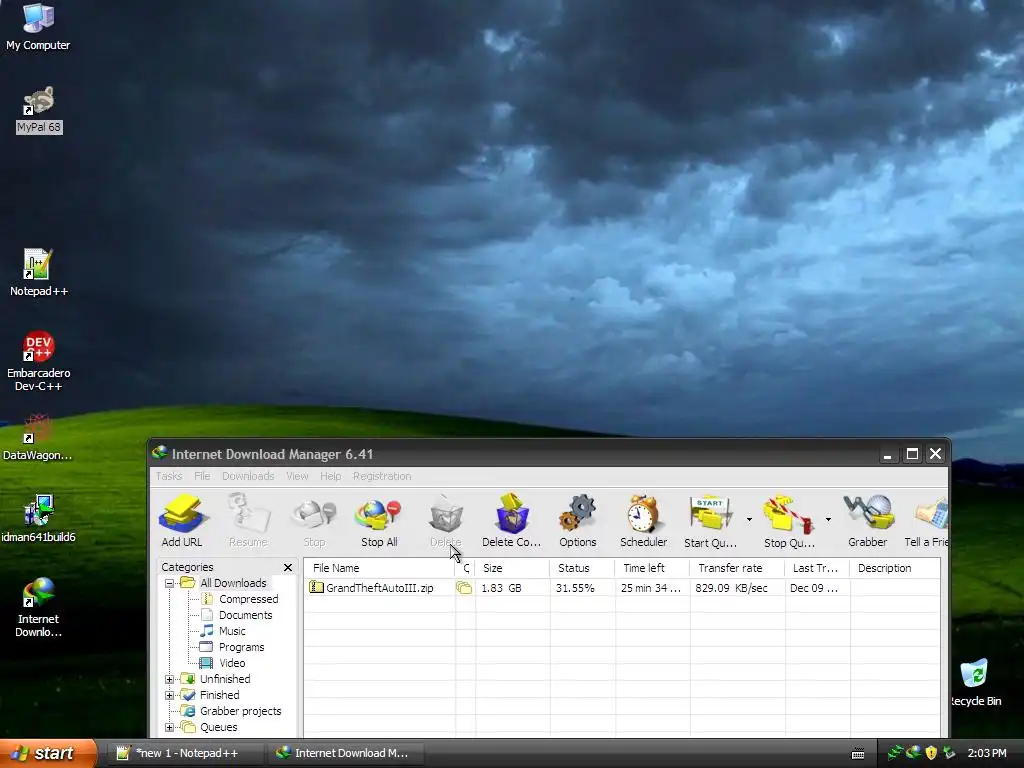1024x768 pixels.
Task: Expand the Finished tree node
Action: pos(169,695)
